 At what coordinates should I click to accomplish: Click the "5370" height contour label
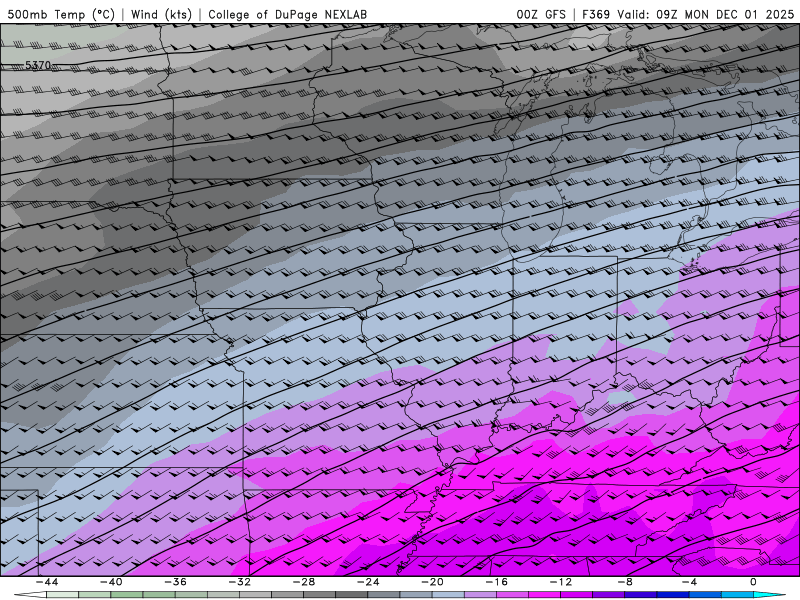tap(38, 65)
